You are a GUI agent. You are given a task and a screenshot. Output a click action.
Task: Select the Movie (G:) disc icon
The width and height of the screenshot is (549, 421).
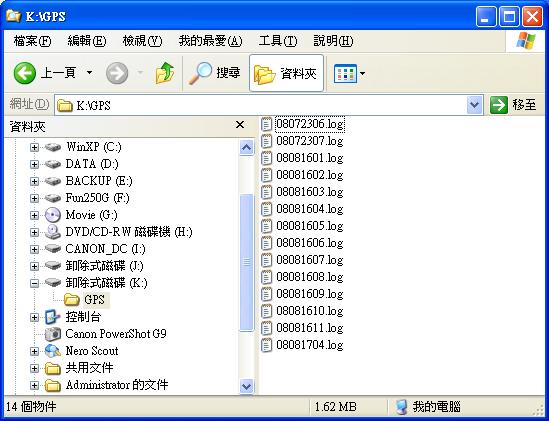coord(53,215)
